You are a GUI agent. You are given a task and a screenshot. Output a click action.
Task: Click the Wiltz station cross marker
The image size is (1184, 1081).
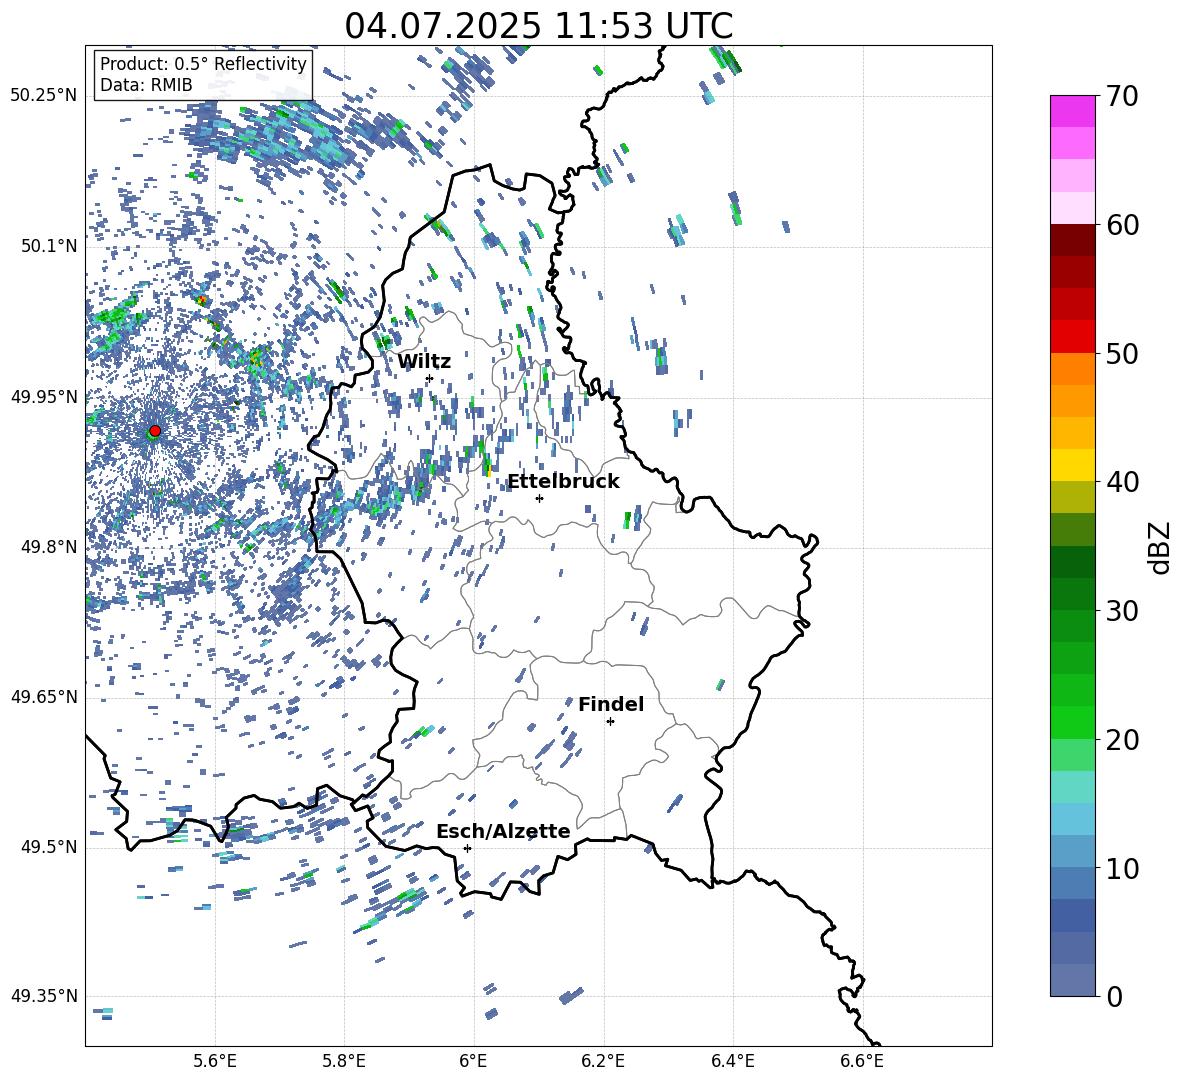(429, 378)
